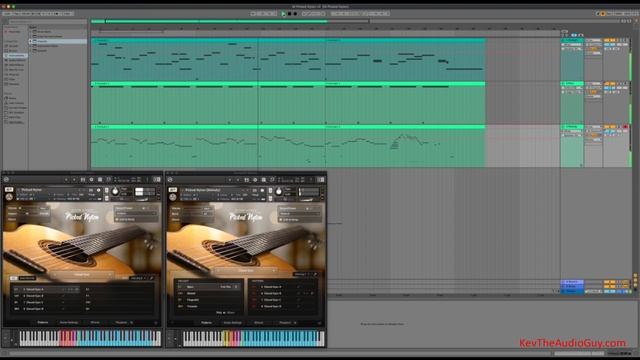Go to next pattern set in right Kontakt
Viewport: 640px width, 360px height.
pyautogui.click(x=273, y=270)
